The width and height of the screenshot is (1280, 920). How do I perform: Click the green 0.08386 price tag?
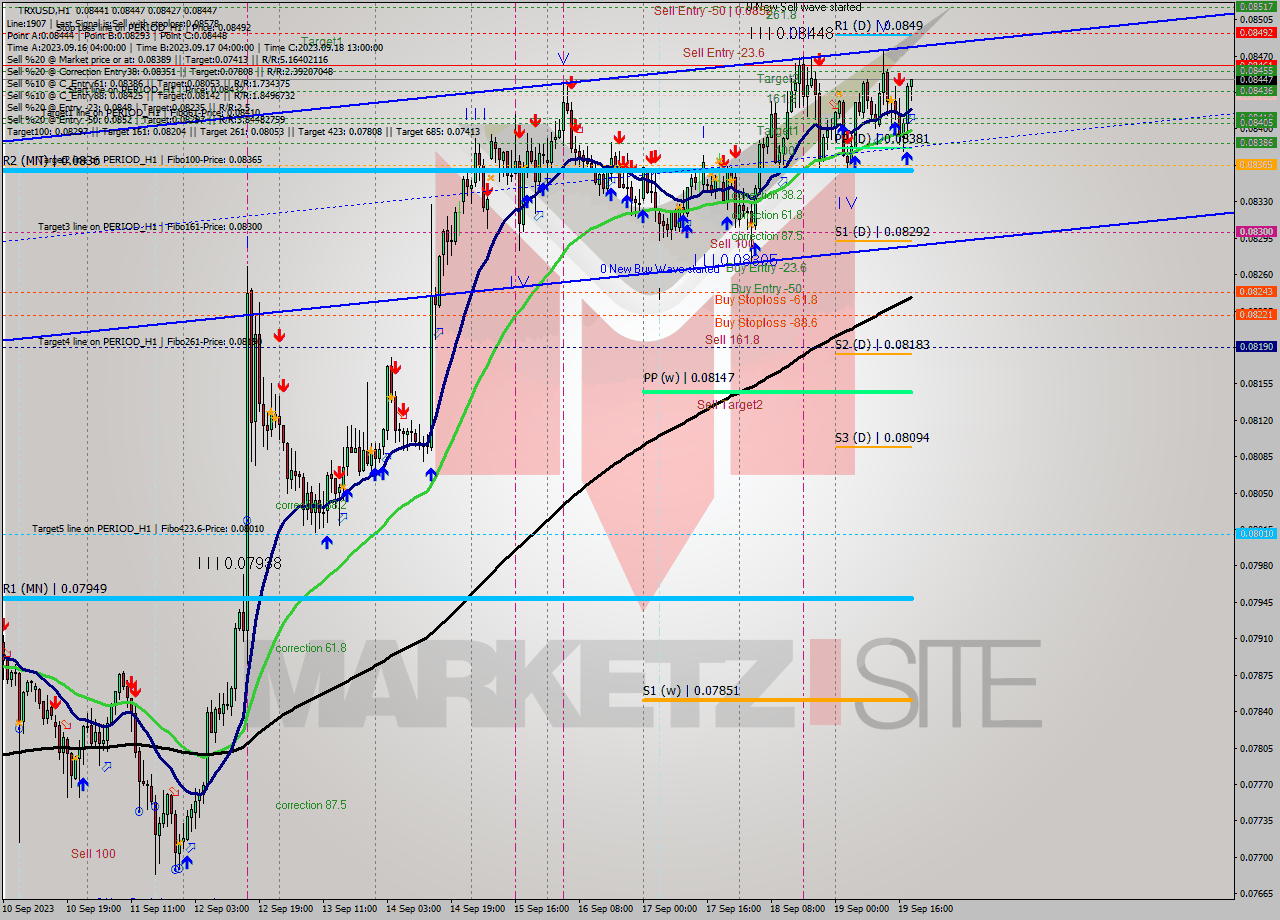[1256, 142]
